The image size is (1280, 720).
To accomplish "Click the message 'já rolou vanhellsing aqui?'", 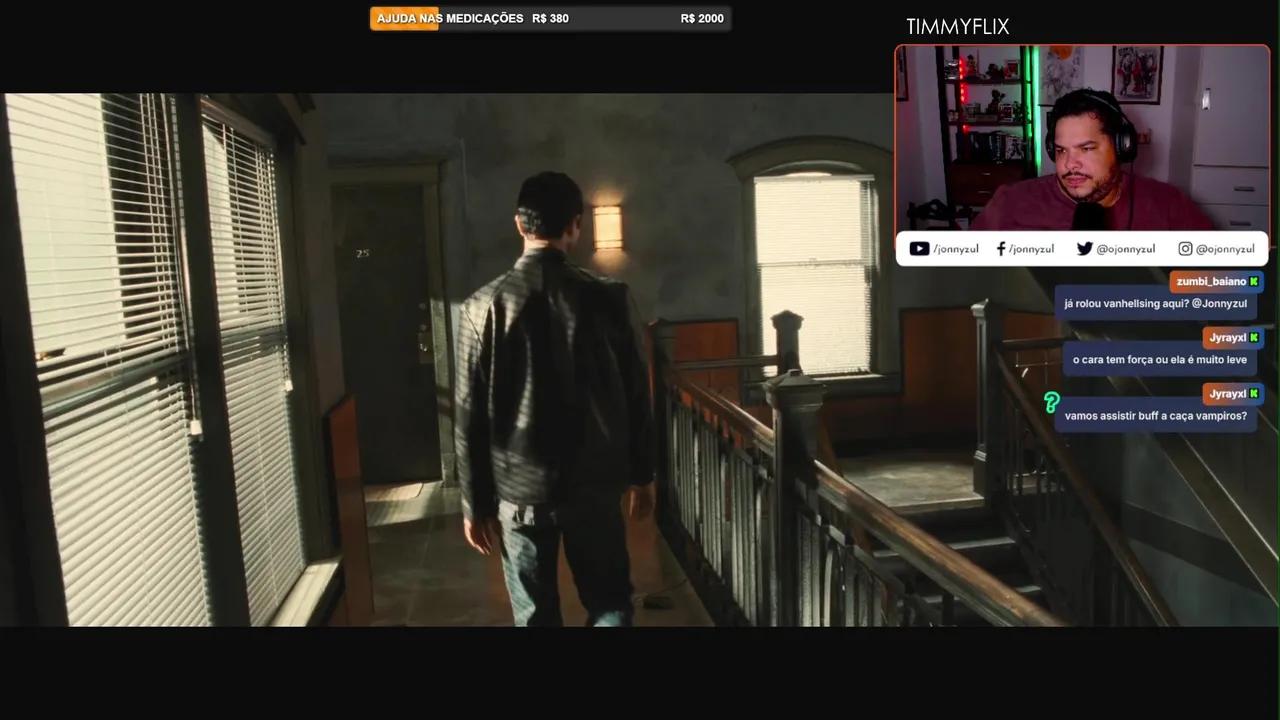I will tap(1157, 304).
